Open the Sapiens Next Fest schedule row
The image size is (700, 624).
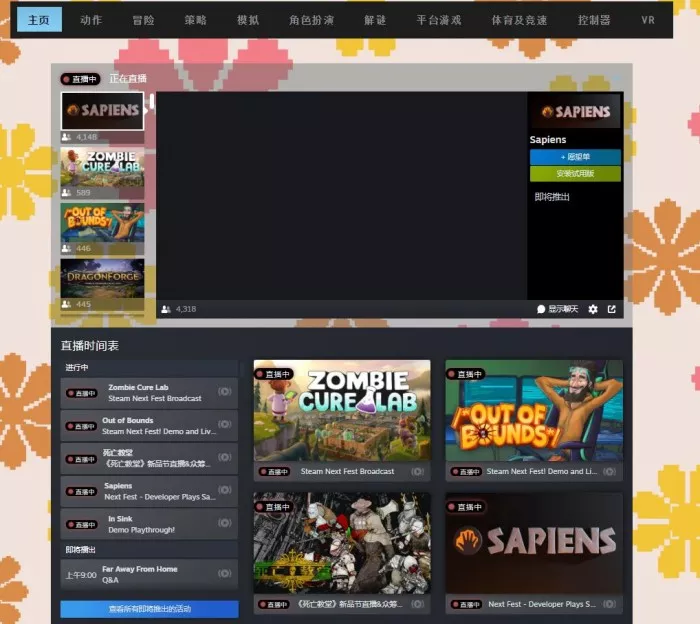[x=149, y=491]
